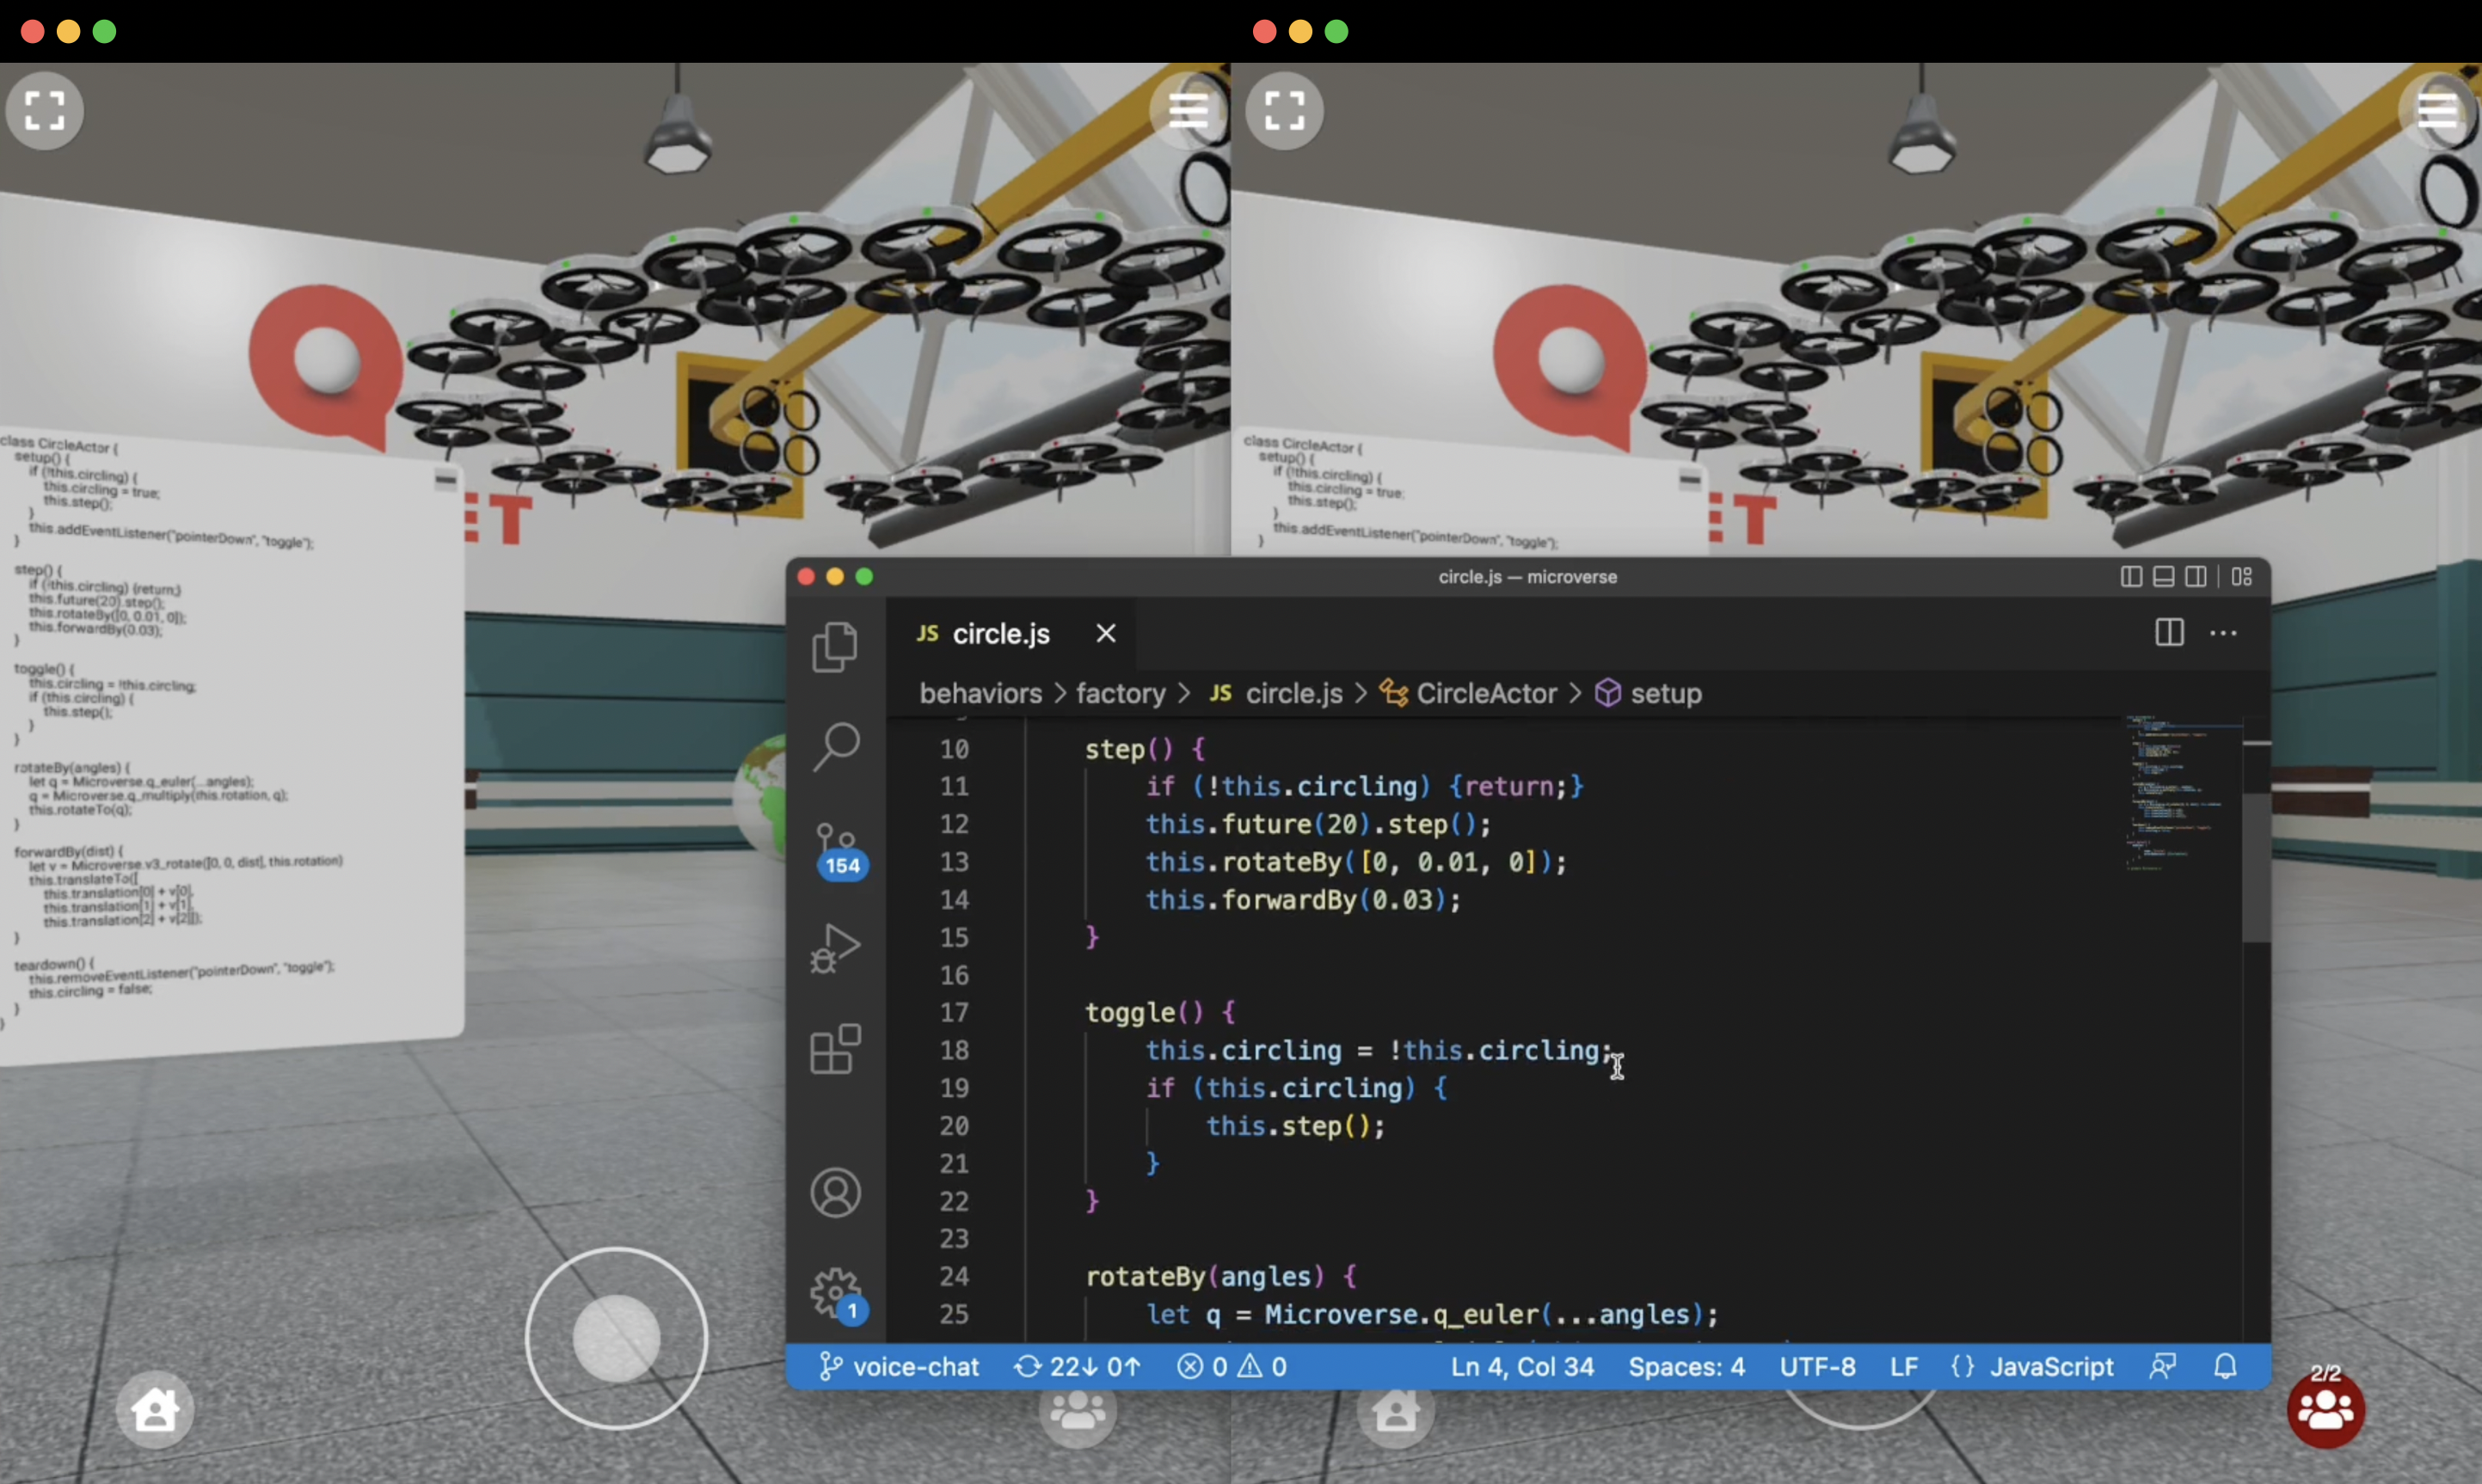Open the Explorer view in VS Code
This screenshot has height=1484, width=2482.
(835, 647)
